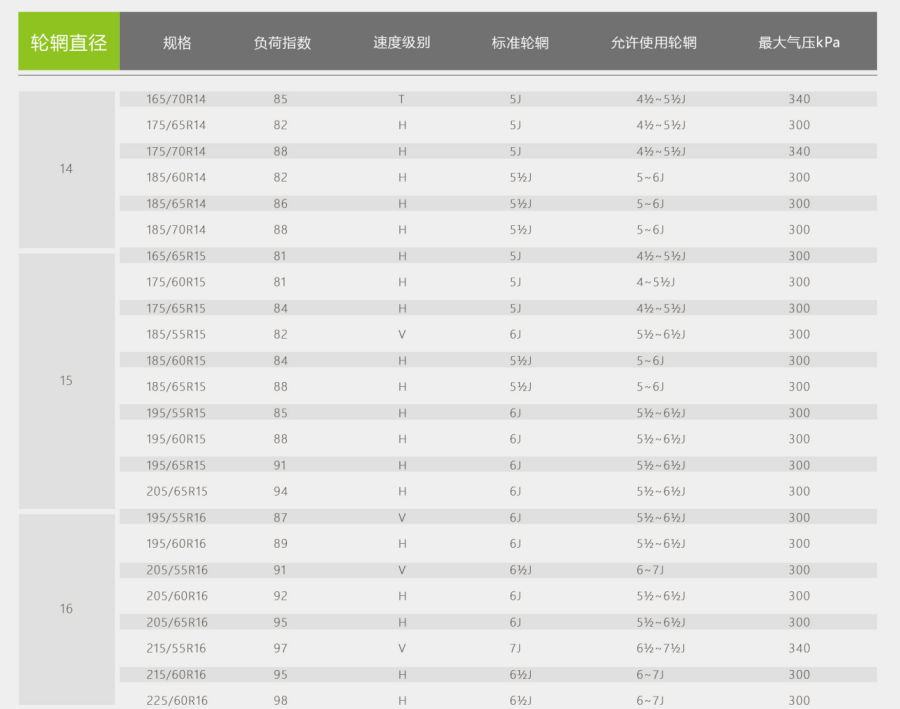Click the 185/55R15 specification cell
The width and height of the screenshot is (900, 709).
pyautogui.click(x=176, y=334)
